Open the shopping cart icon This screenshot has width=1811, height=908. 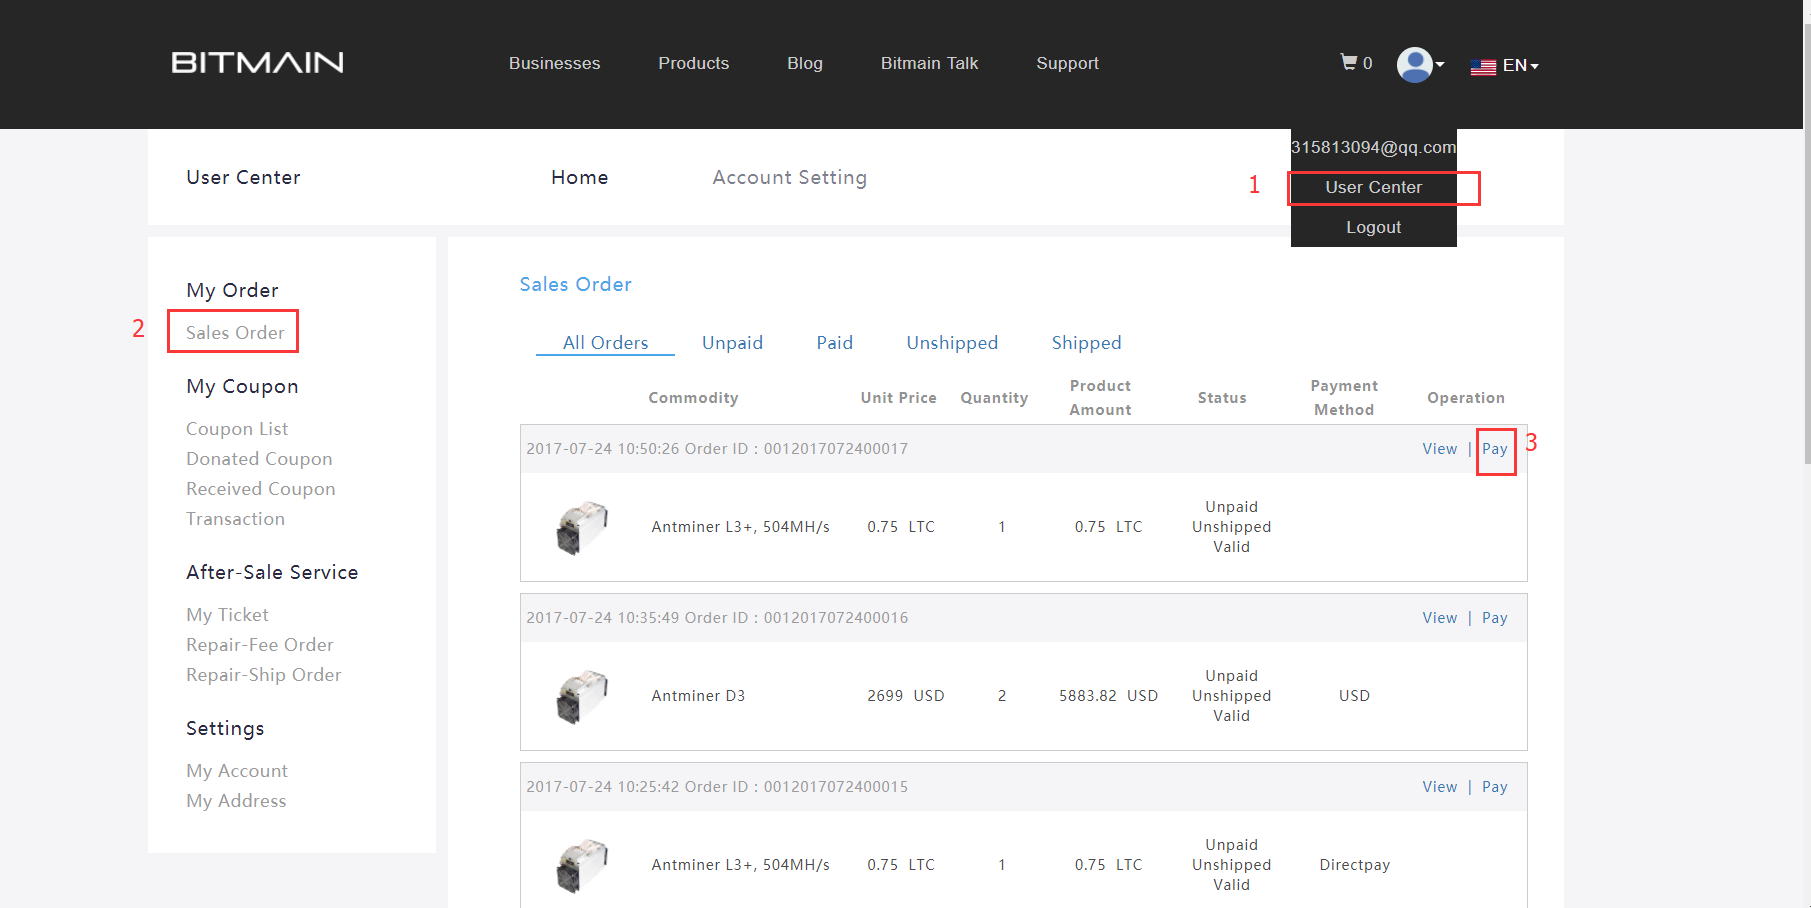coord(1349,62)
